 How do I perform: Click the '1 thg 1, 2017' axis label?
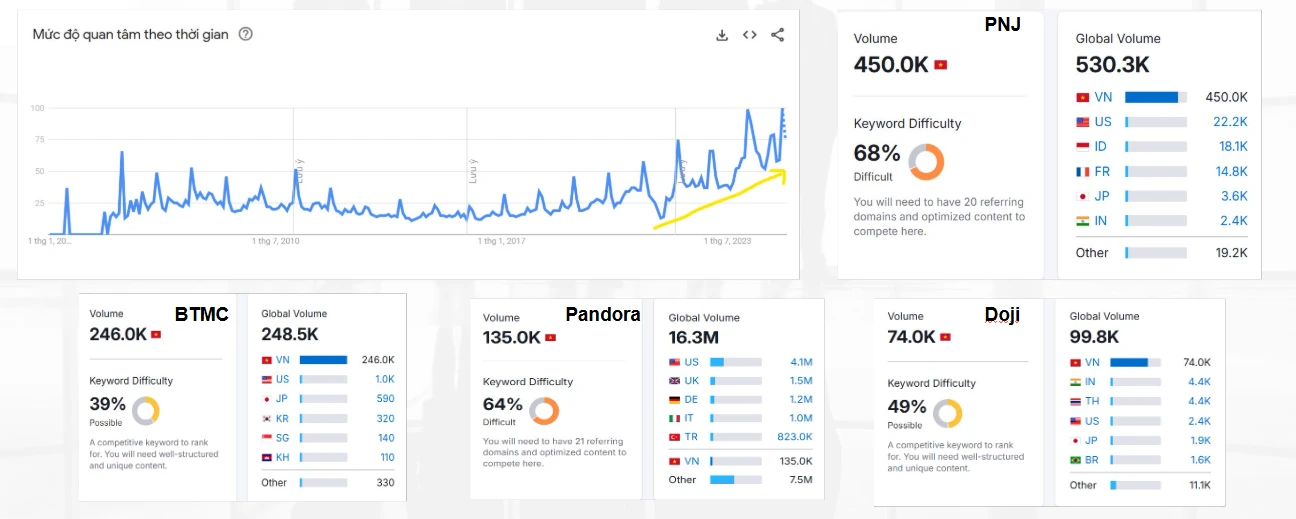[x=501, y=241]
